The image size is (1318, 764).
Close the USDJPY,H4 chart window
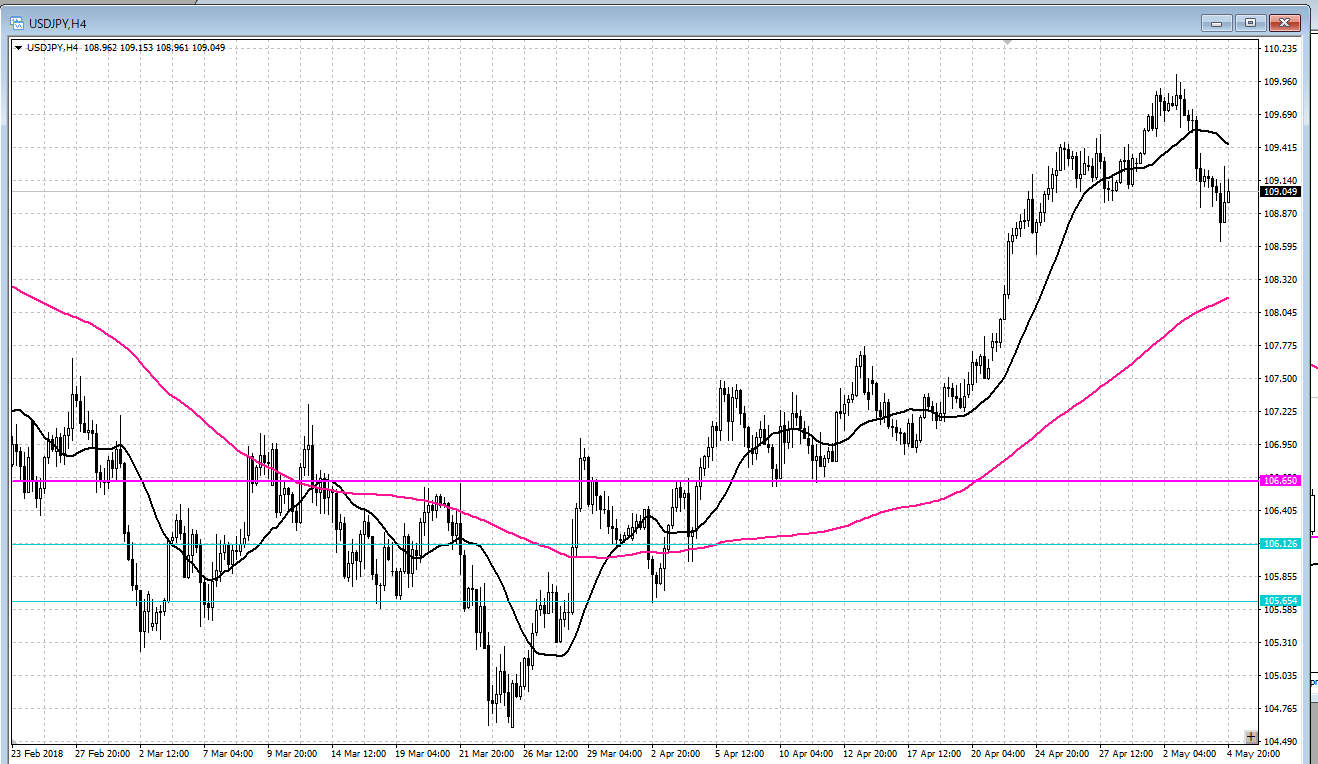pyautogui.click(x=1283, y=22)
